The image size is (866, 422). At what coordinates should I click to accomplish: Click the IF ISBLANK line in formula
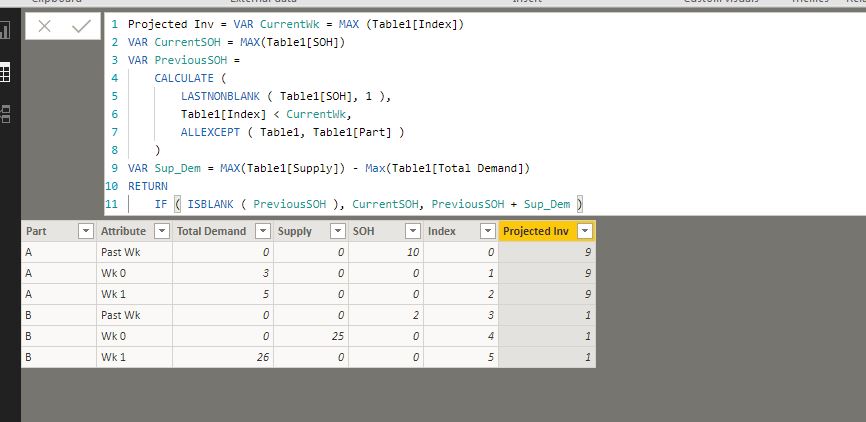[369, 204]
